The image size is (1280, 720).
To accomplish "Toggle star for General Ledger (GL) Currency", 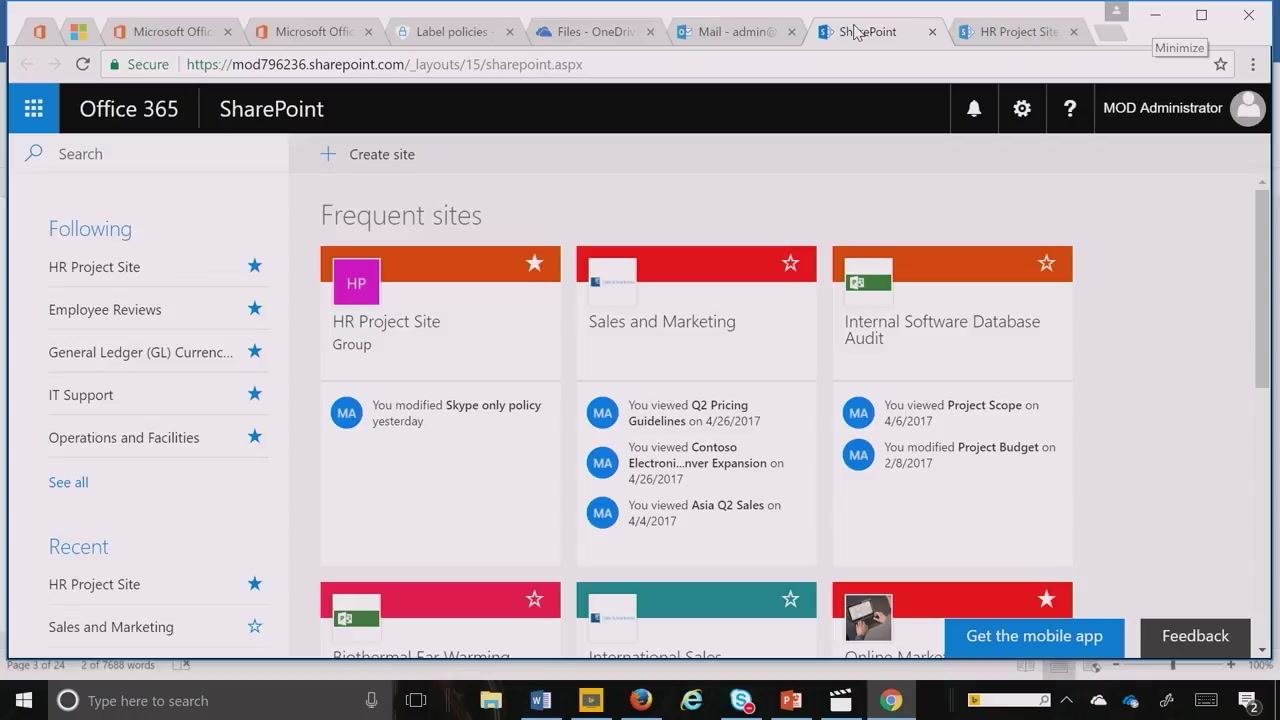I will coord(255,351).
